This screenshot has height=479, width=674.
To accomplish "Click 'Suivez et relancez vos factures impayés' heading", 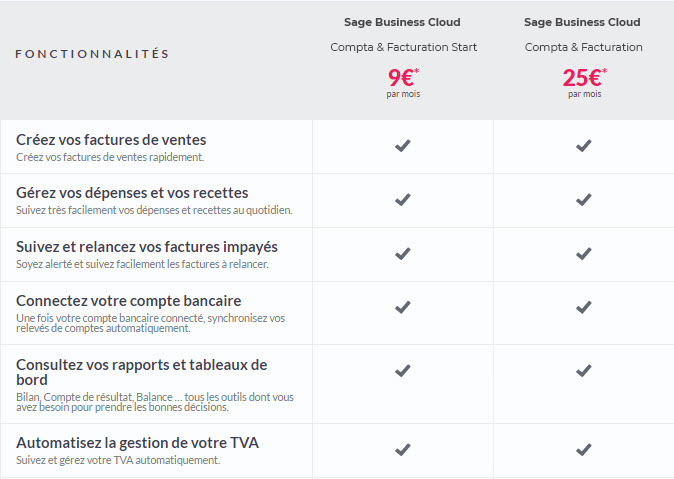I will 147,246.
